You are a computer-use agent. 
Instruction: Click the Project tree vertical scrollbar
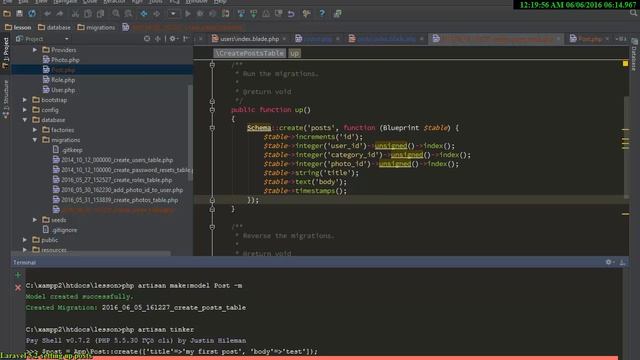coord(190,133)
